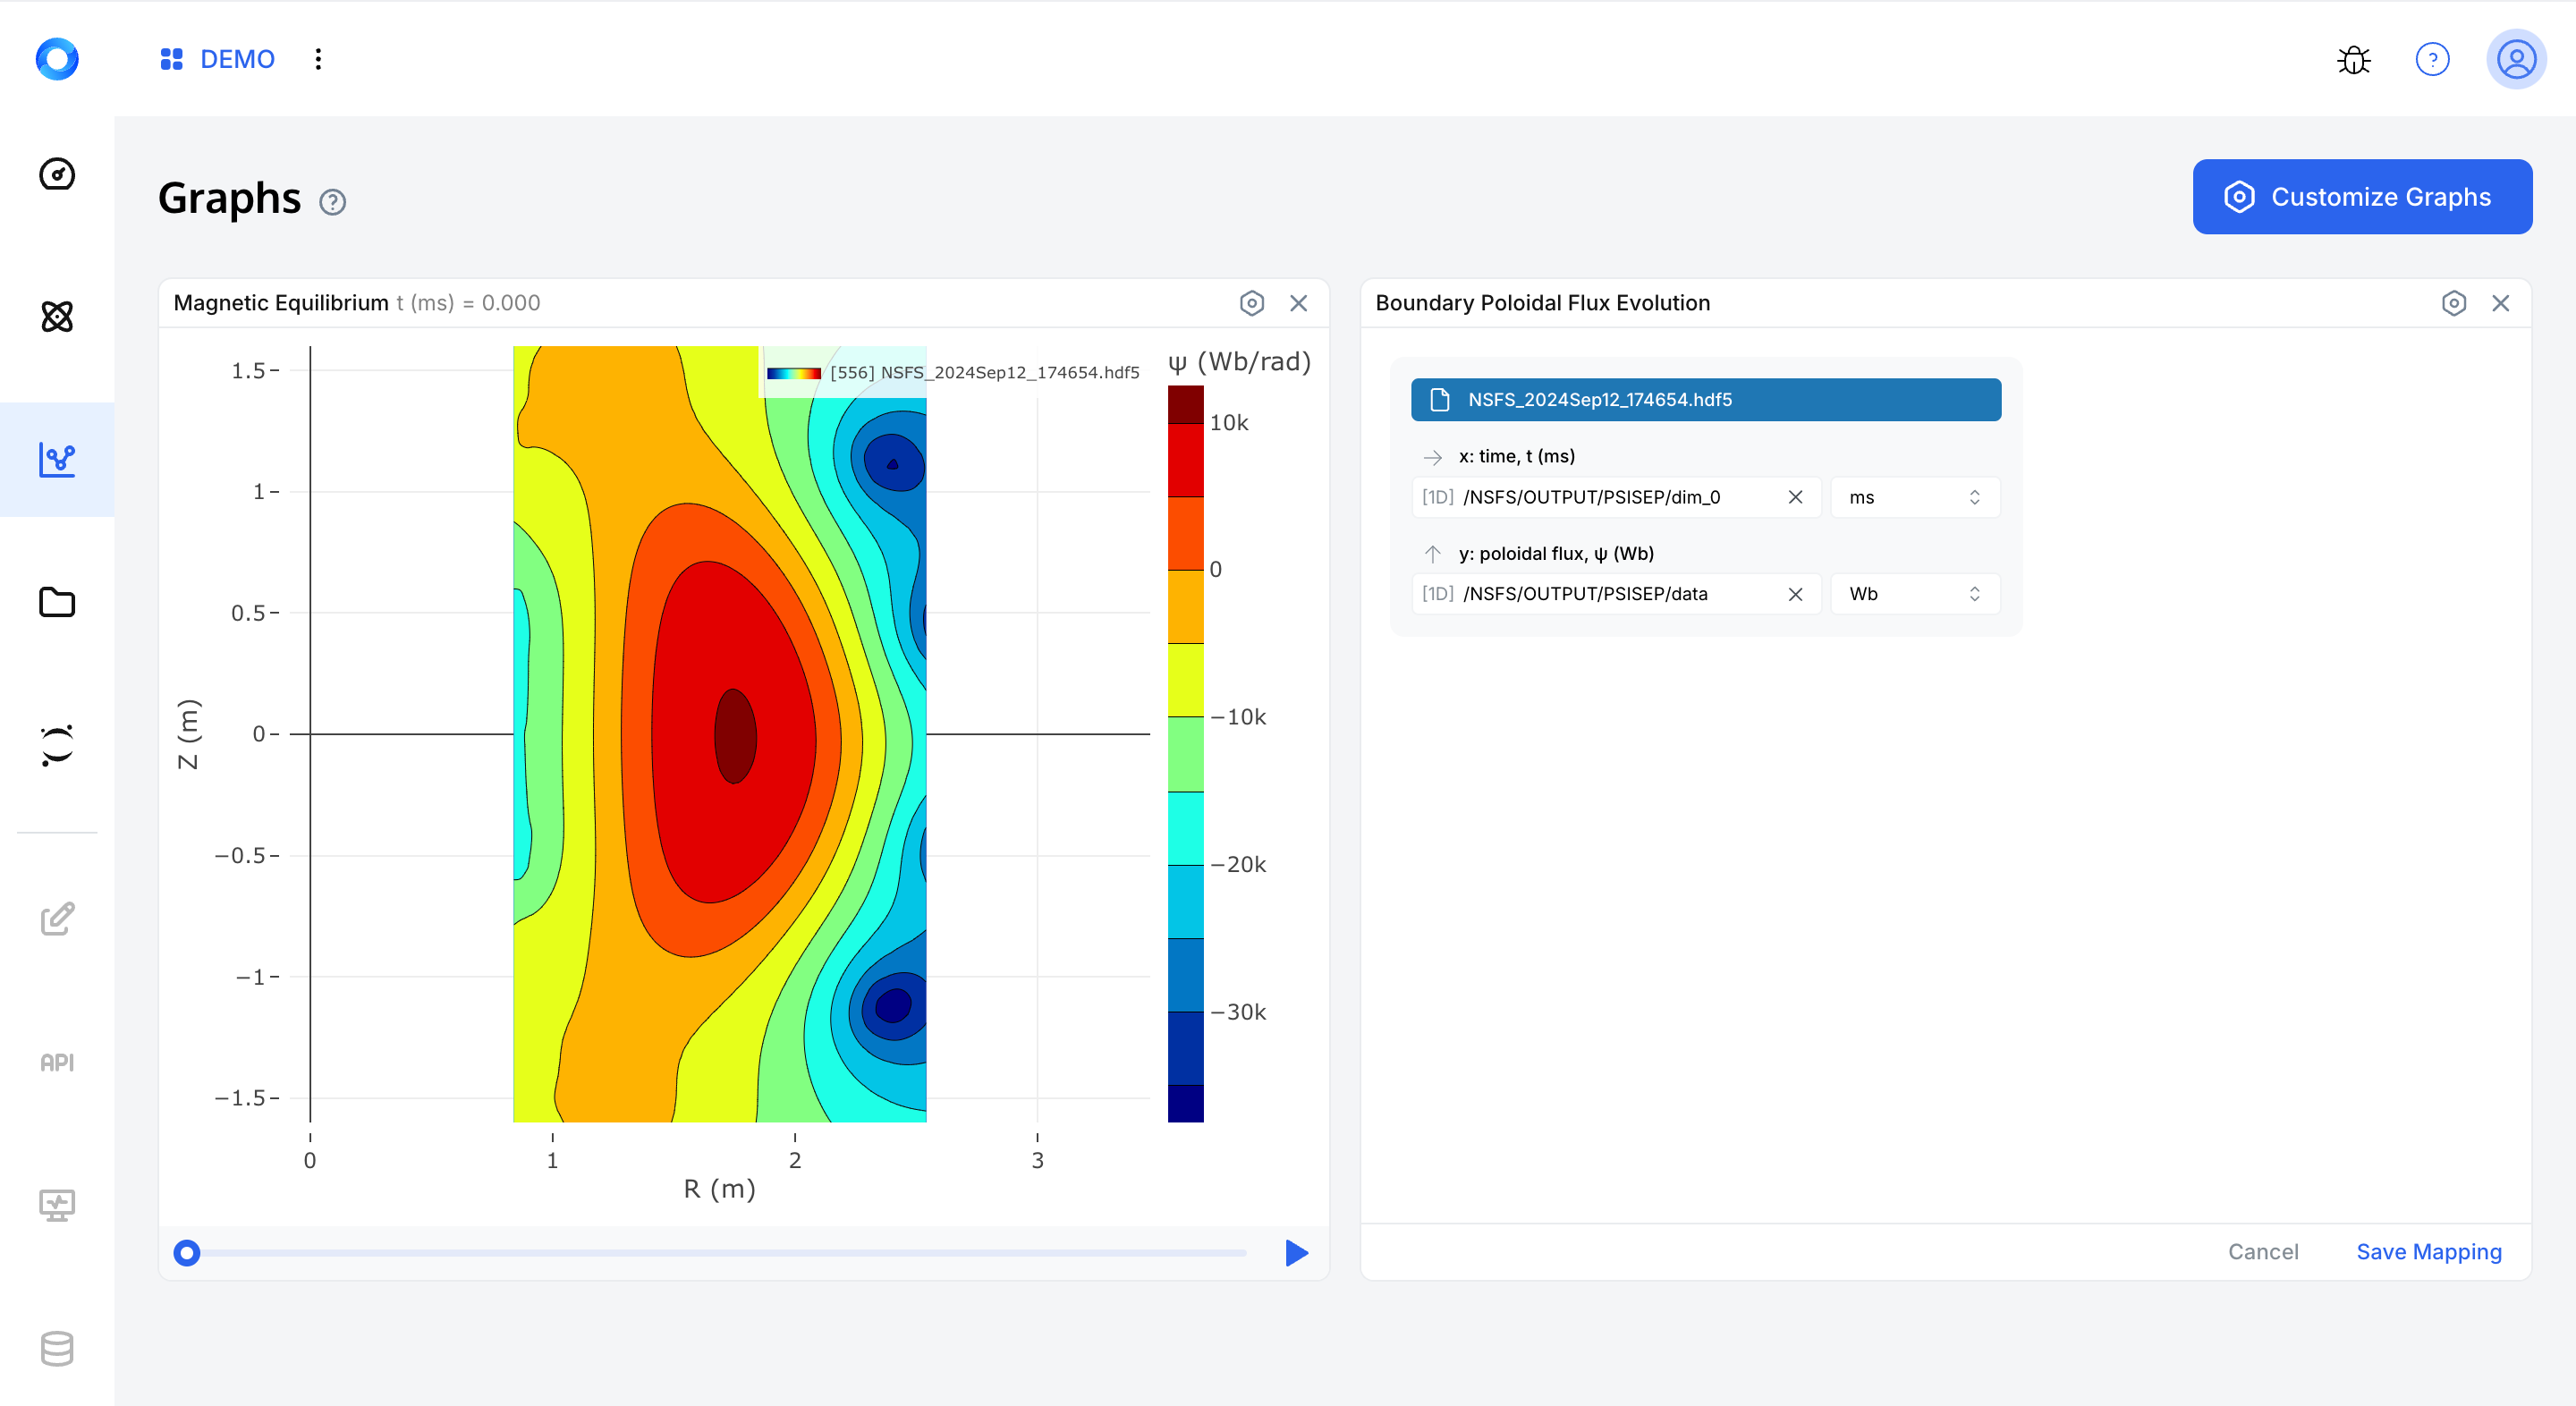Click Customize Graphs button
This screenshot has height=1406, width=2576.
coord(2362,197)
